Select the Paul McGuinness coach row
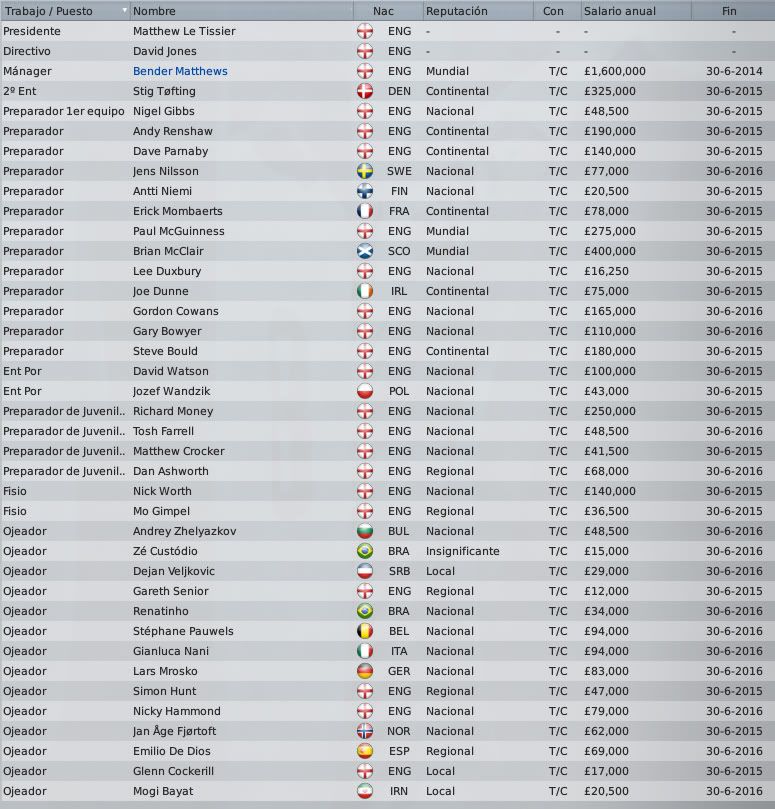775x809 pixels. (x=388, y=231)
